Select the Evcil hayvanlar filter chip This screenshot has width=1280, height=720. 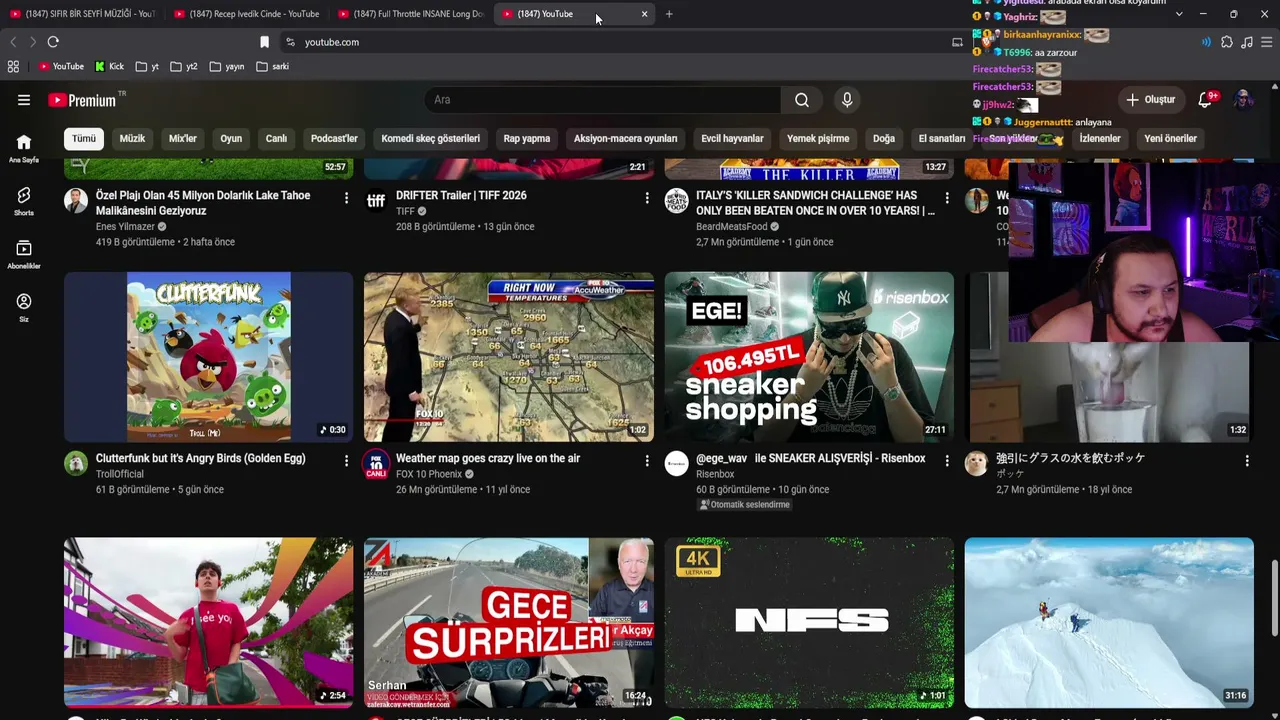[x=732, y=139]
